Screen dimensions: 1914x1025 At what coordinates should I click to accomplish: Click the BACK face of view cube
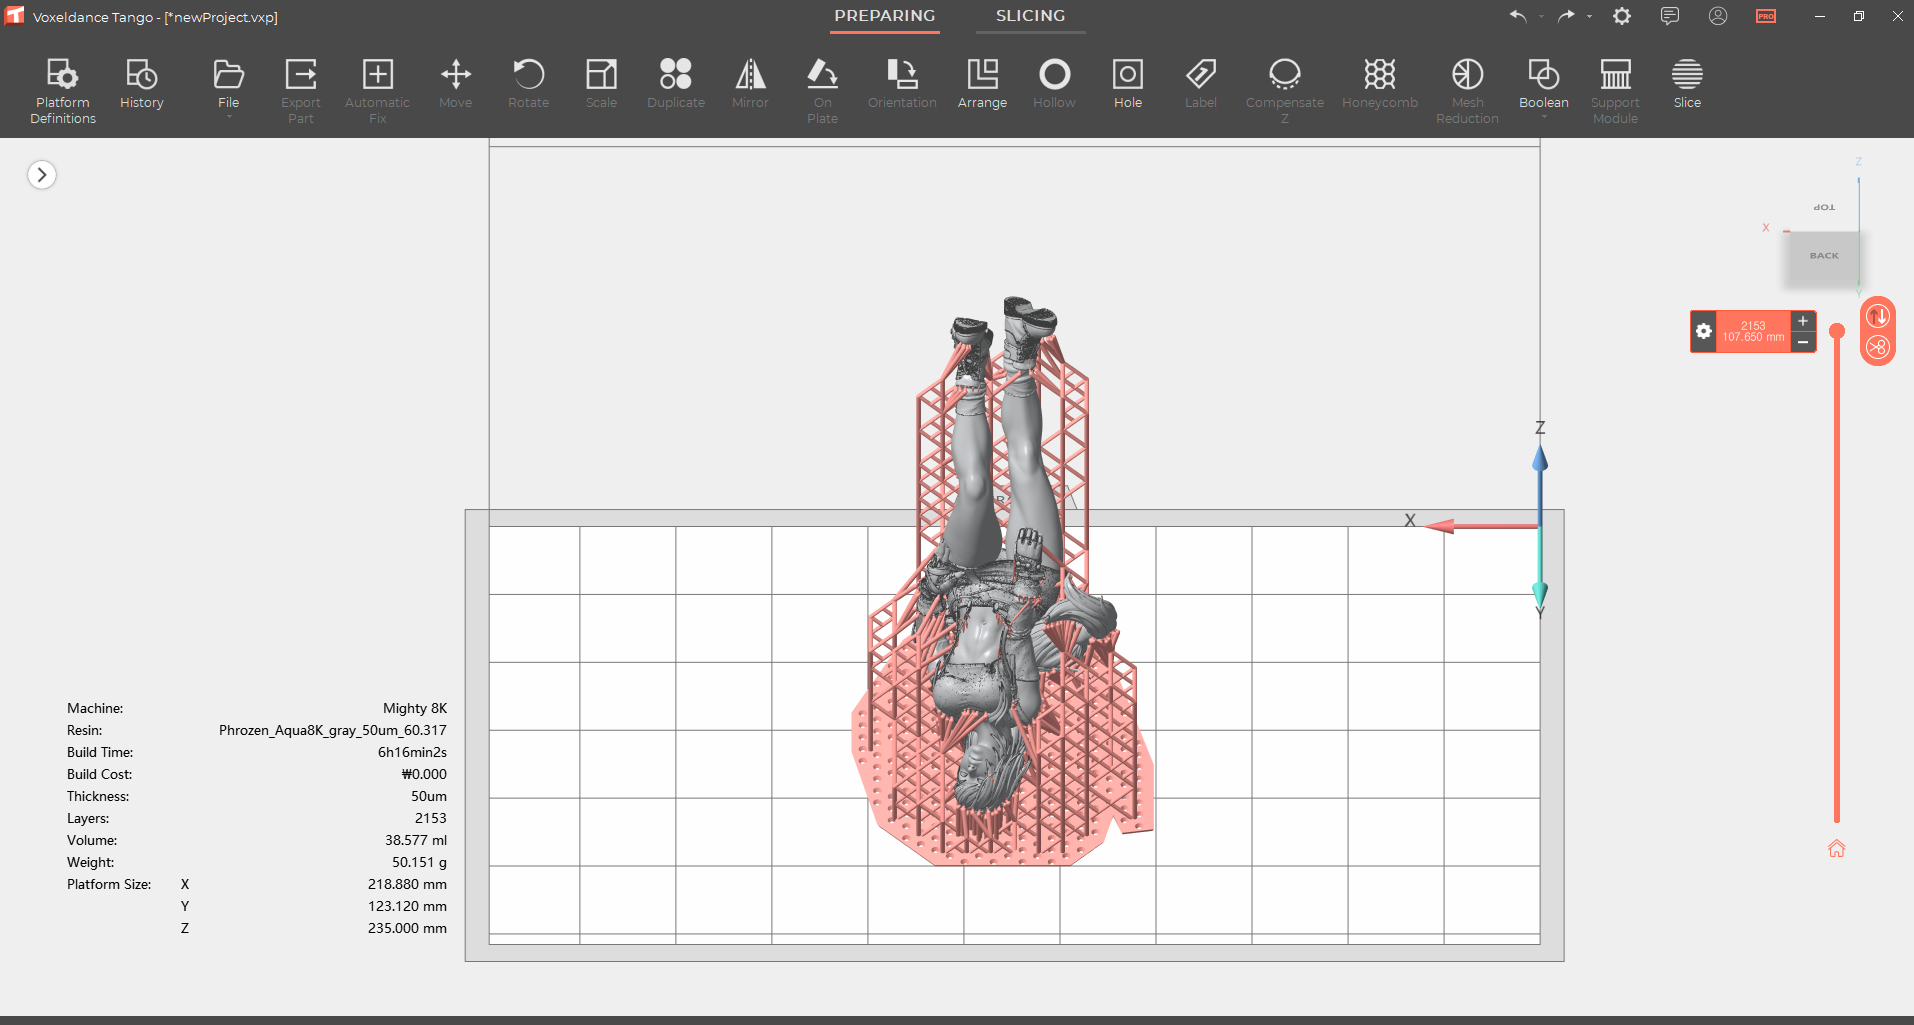[1823, 257]
